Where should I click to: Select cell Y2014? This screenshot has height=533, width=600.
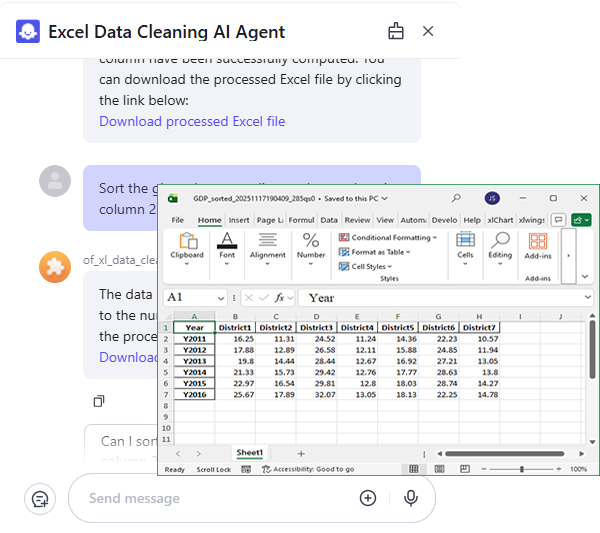click(194, 372)
